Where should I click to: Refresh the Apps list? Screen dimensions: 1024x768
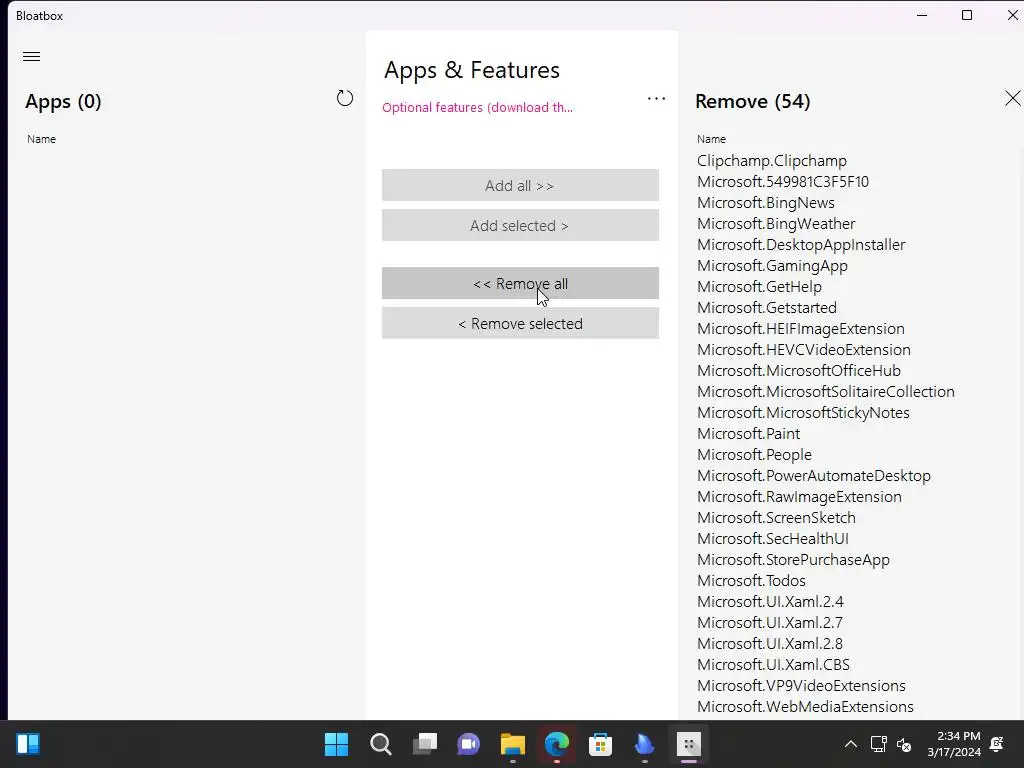click(x=345, y=98)
